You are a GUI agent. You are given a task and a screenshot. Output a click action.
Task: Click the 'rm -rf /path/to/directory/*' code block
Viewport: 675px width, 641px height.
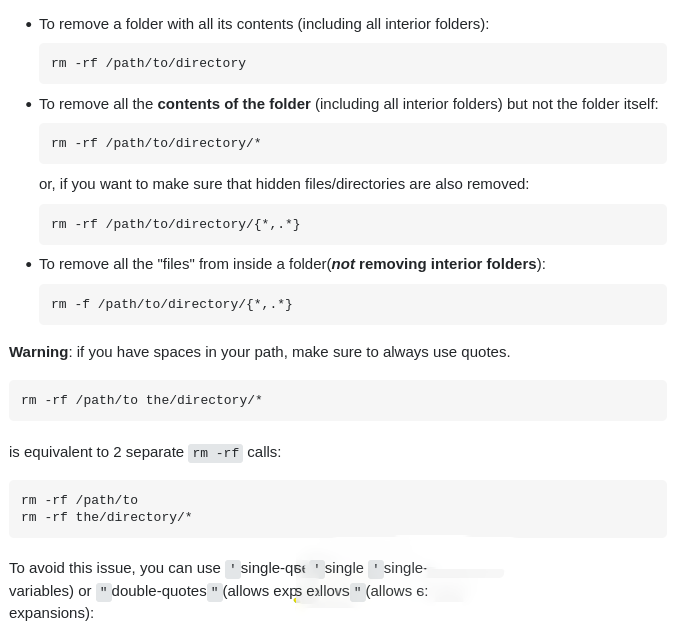156,143
